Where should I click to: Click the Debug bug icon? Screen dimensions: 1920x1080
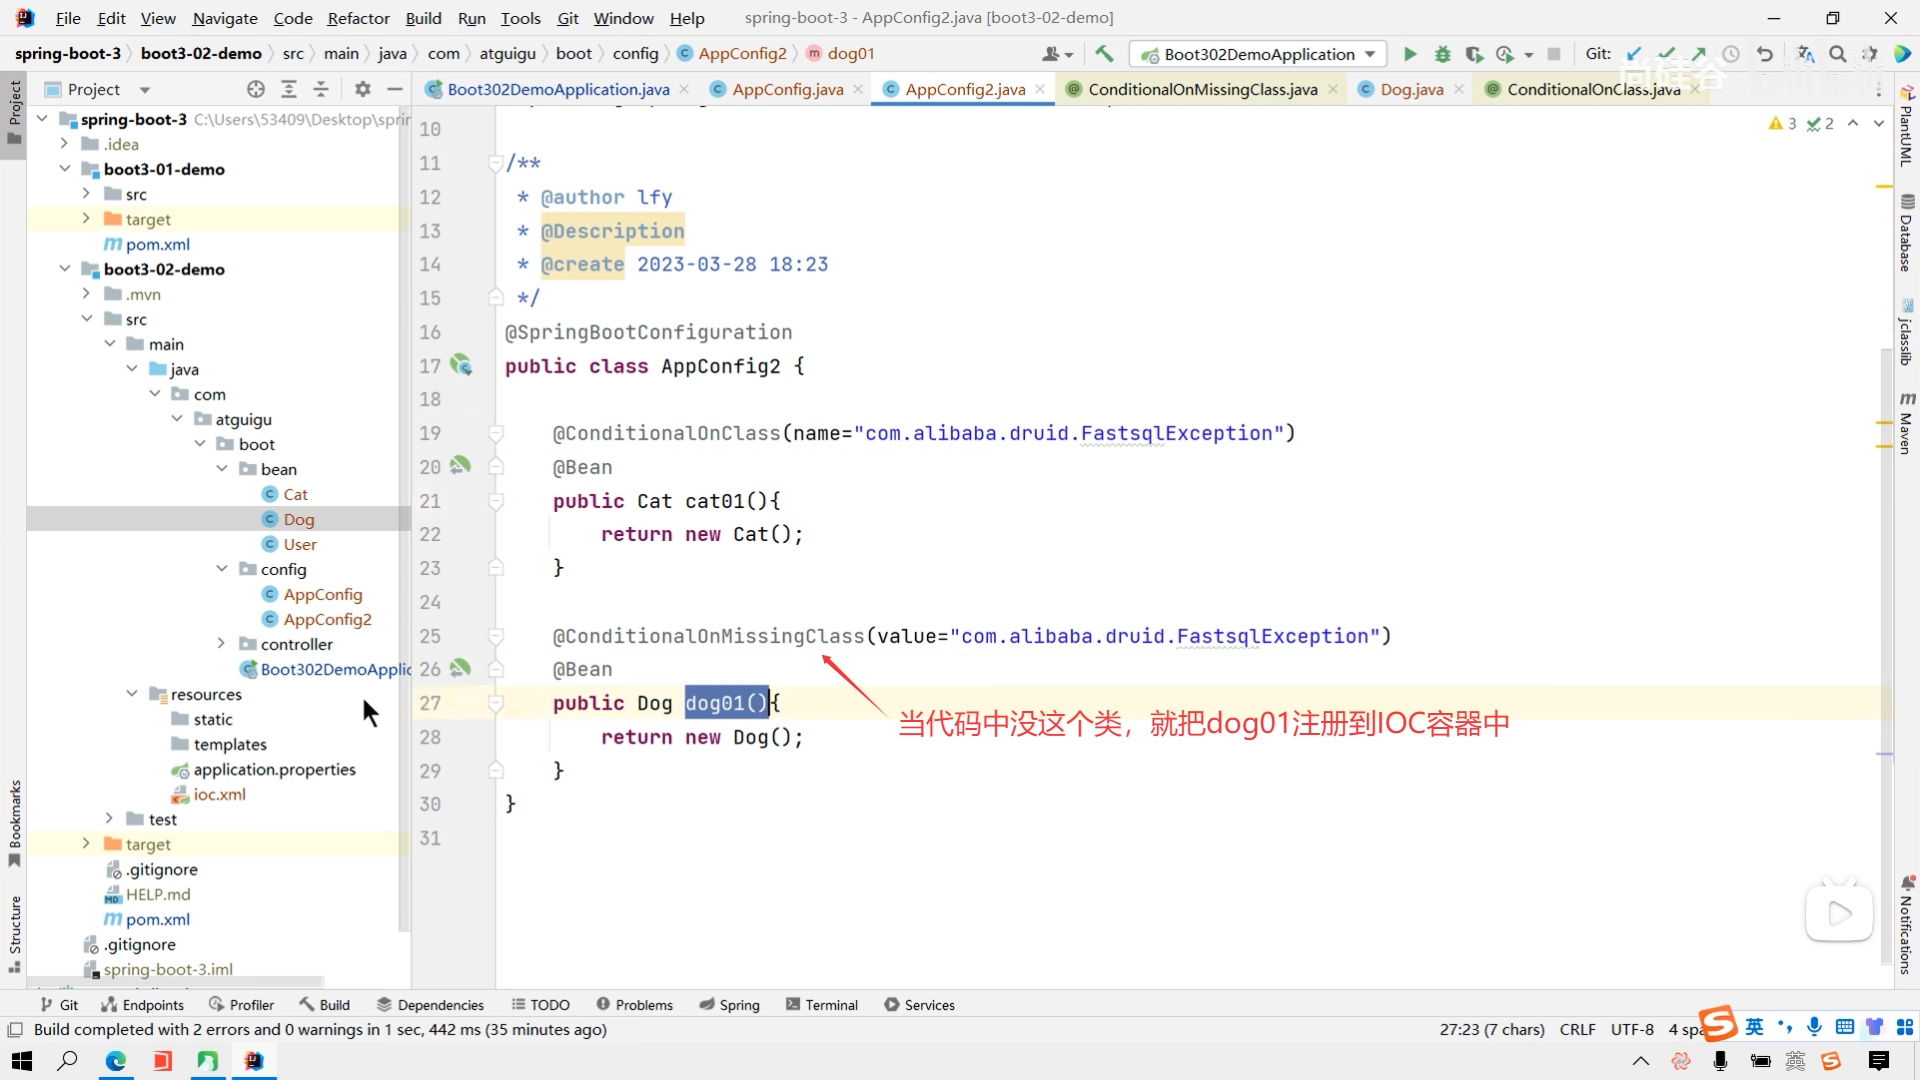(1442, 54)
